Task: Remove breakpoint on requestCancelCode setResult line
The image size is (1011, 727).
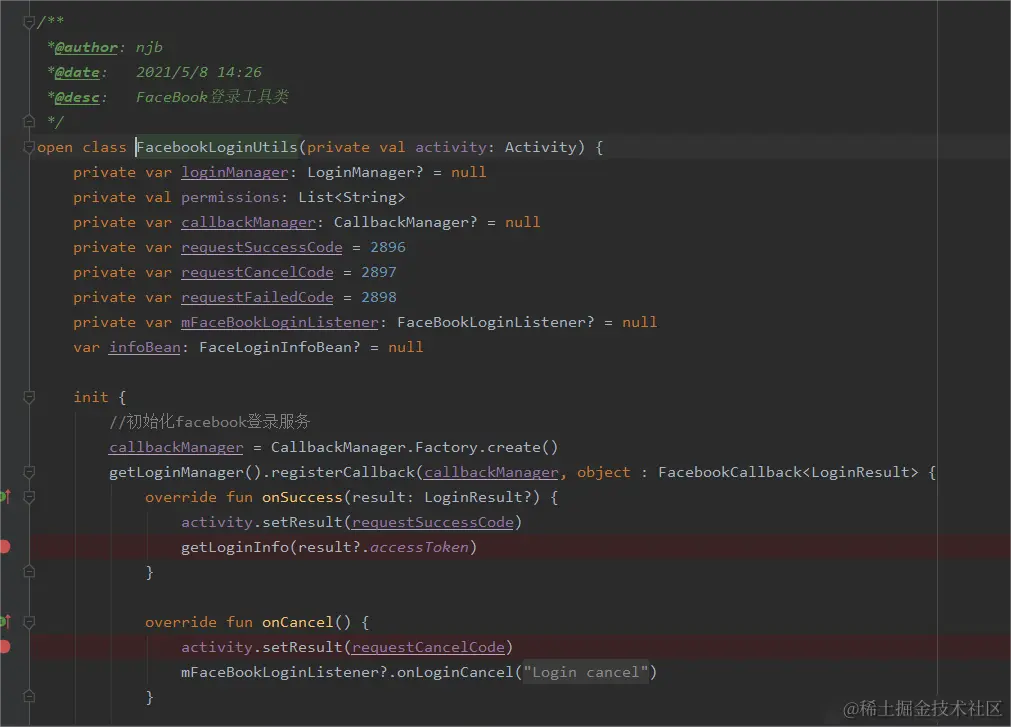Action: [x=4, y=647]
